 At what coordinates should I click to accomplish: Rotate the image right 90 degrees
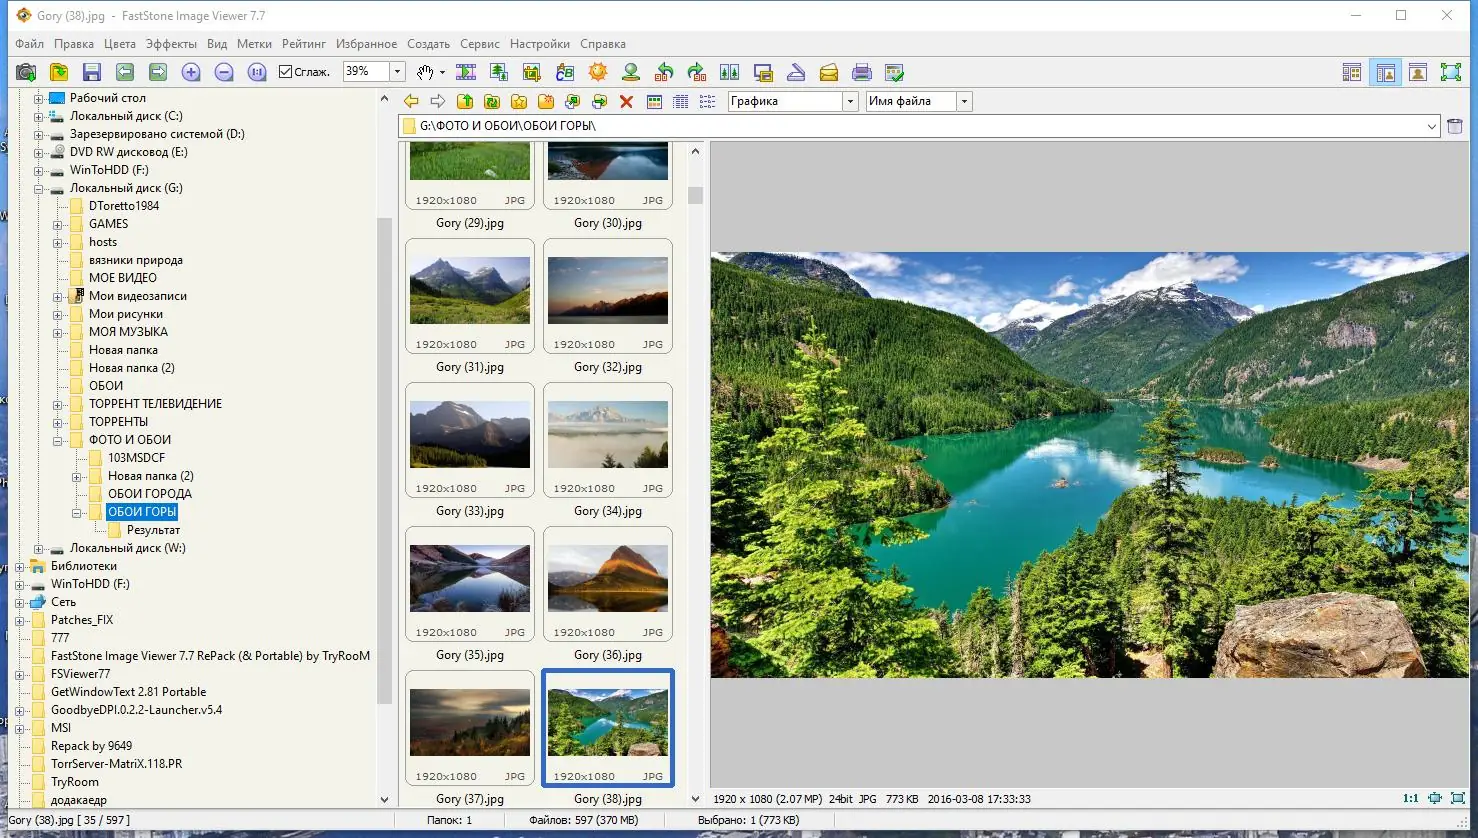coord(697,72)
